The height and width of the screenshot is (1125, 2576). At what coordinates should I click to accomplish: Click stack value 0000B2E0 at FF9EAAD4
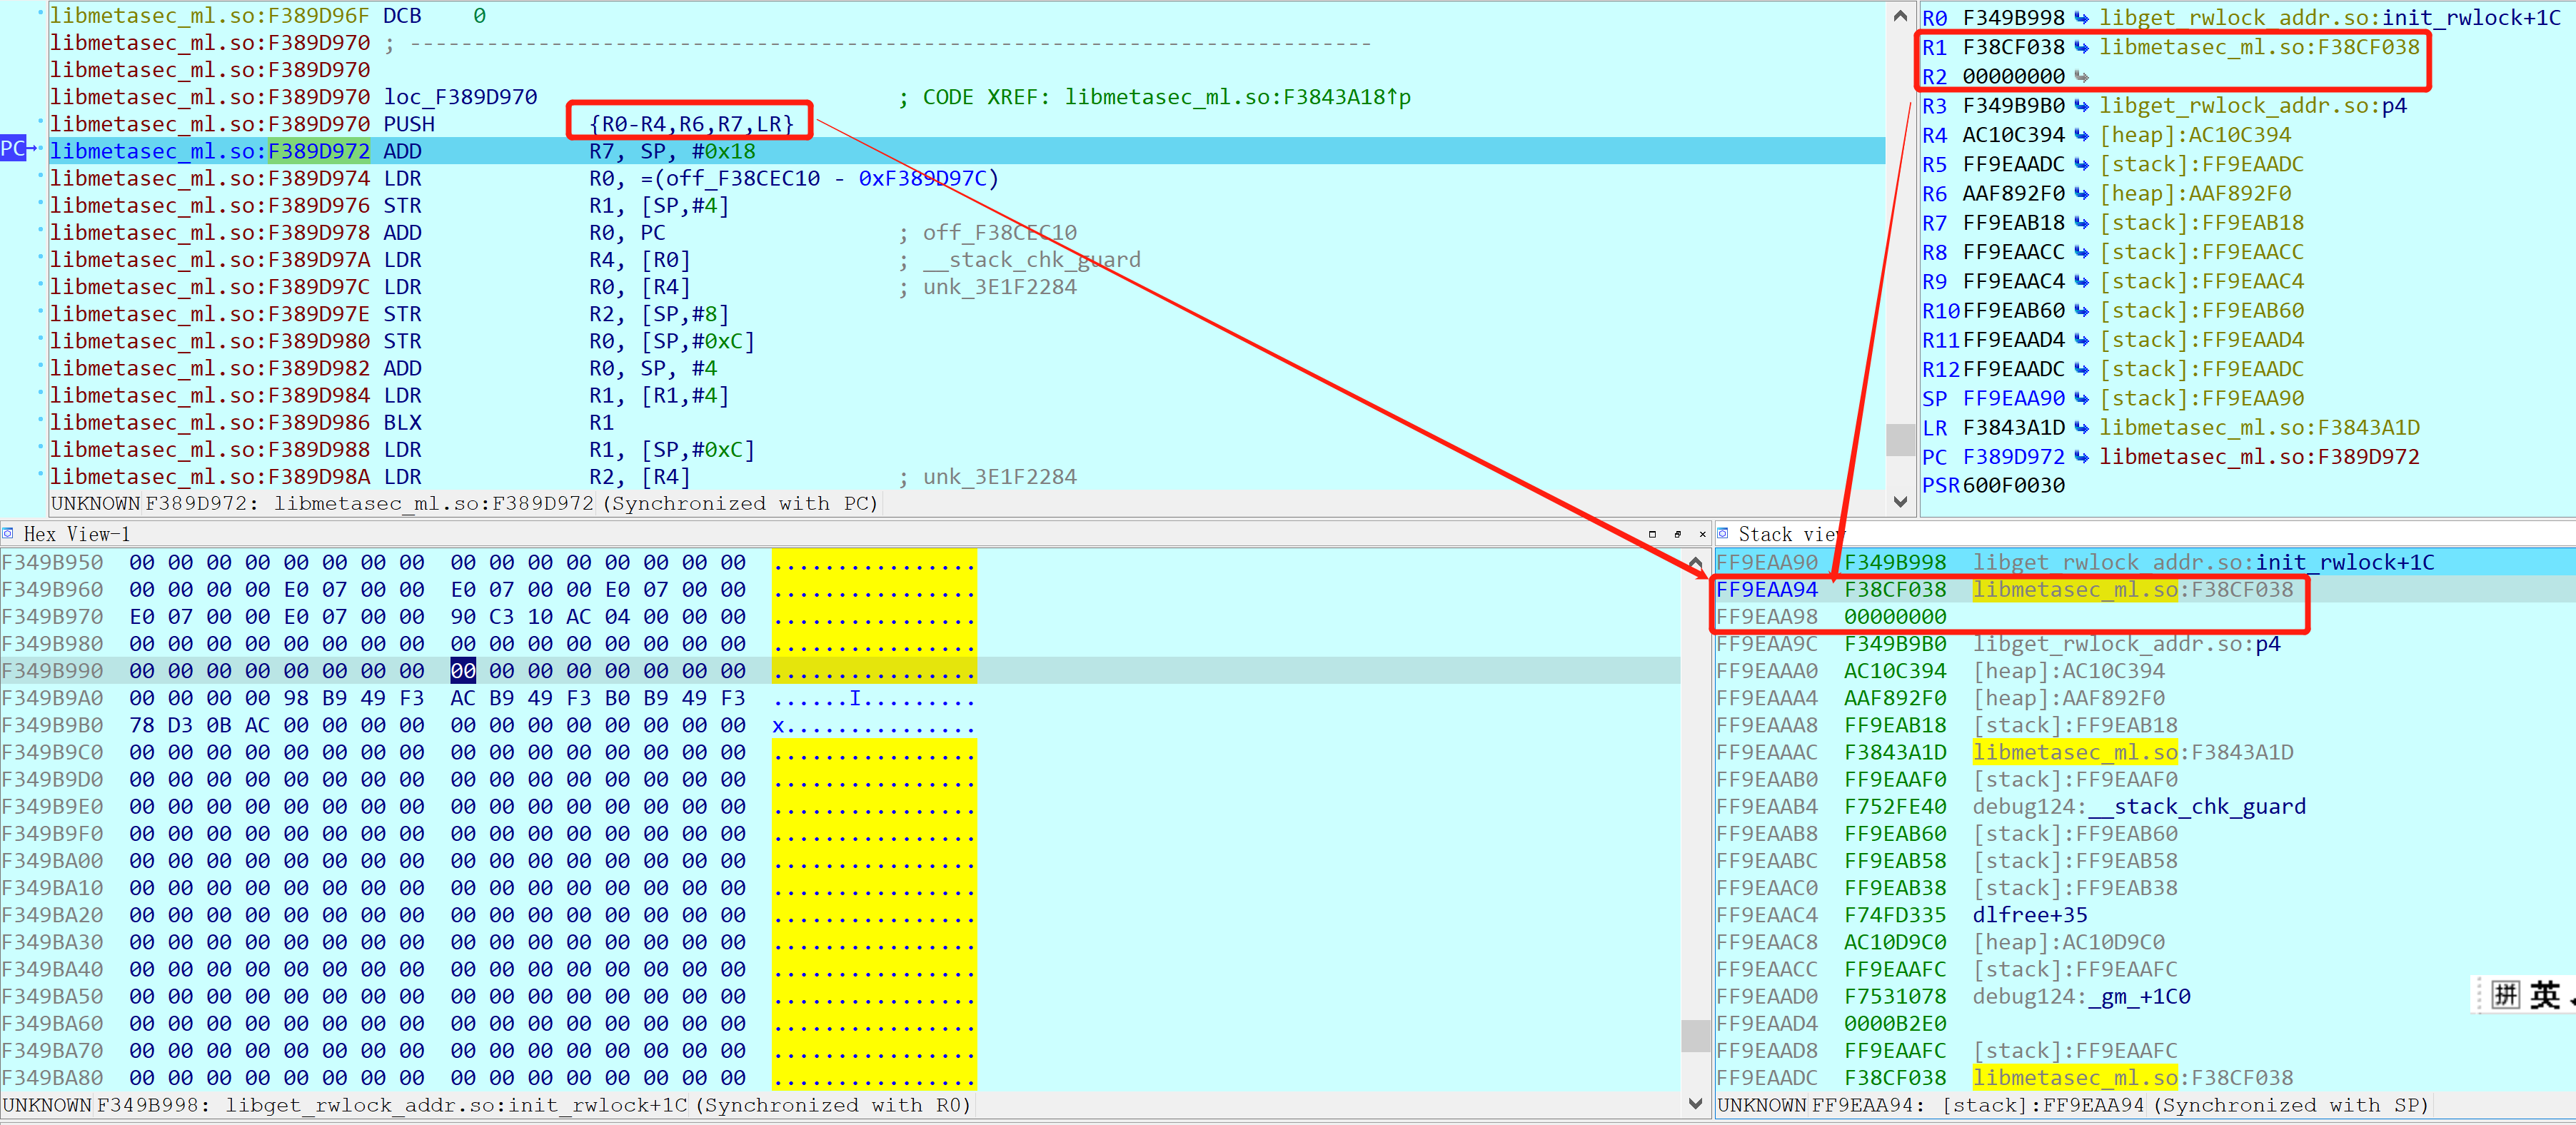coord(1895,1024)
